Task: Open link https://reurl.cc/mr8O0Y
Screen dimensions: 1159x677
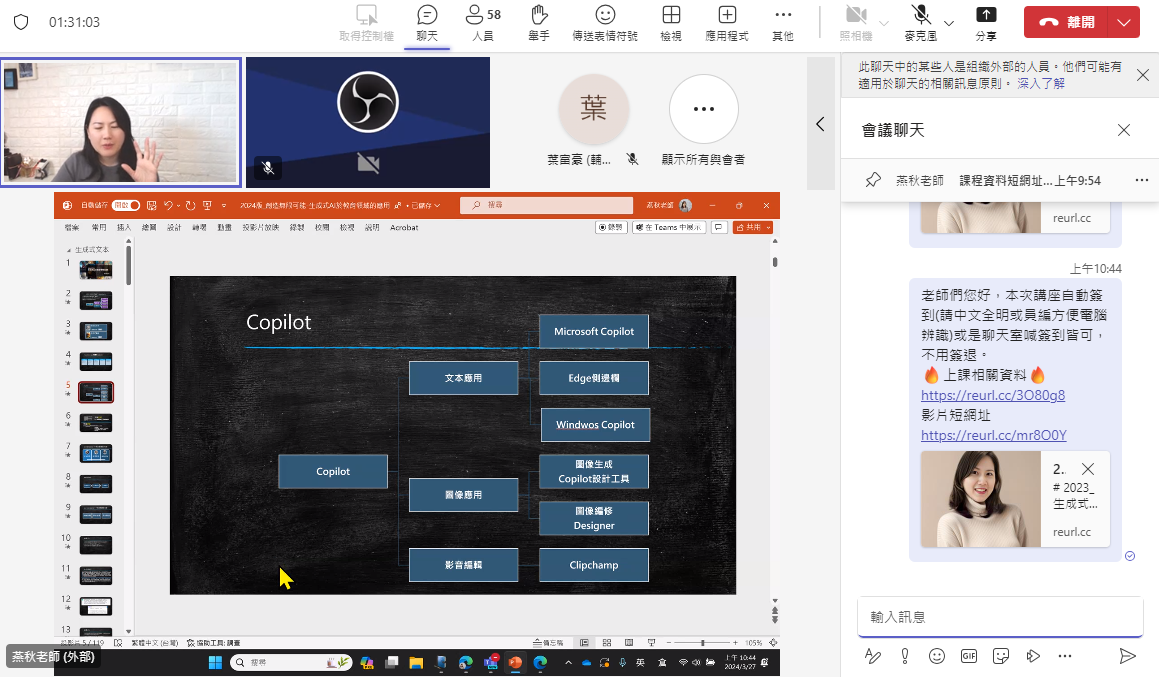Action: tap(993, 435)
